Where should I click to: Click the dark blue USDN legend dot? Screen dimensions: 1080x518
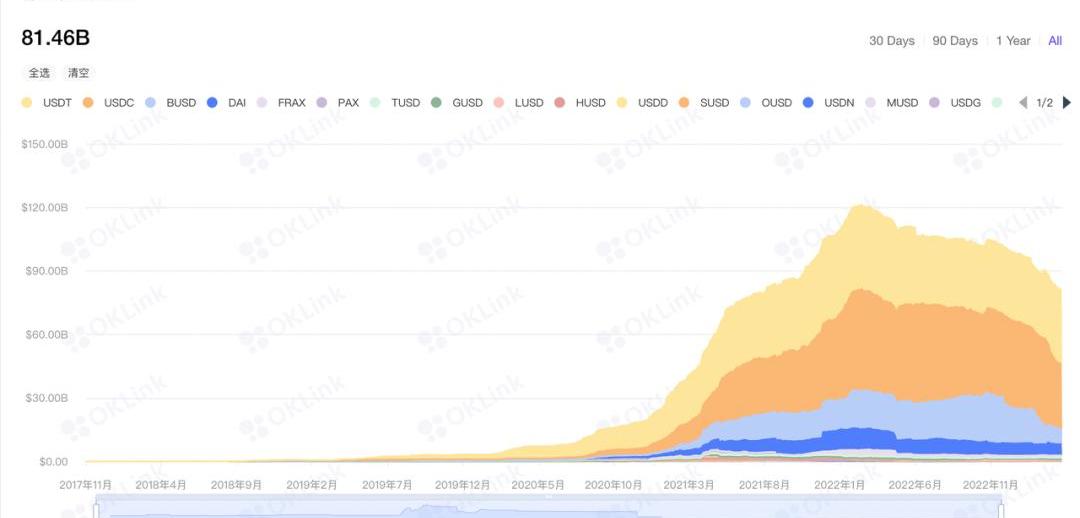[808, 103]
